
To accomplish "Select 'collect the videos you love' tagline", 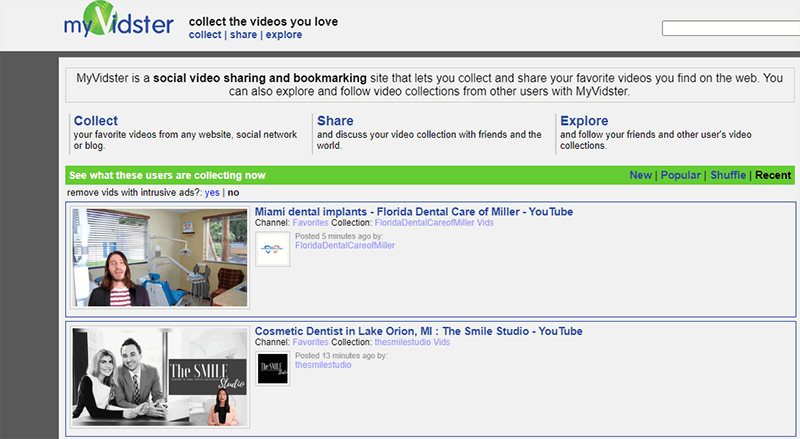I will pos(263,21).
